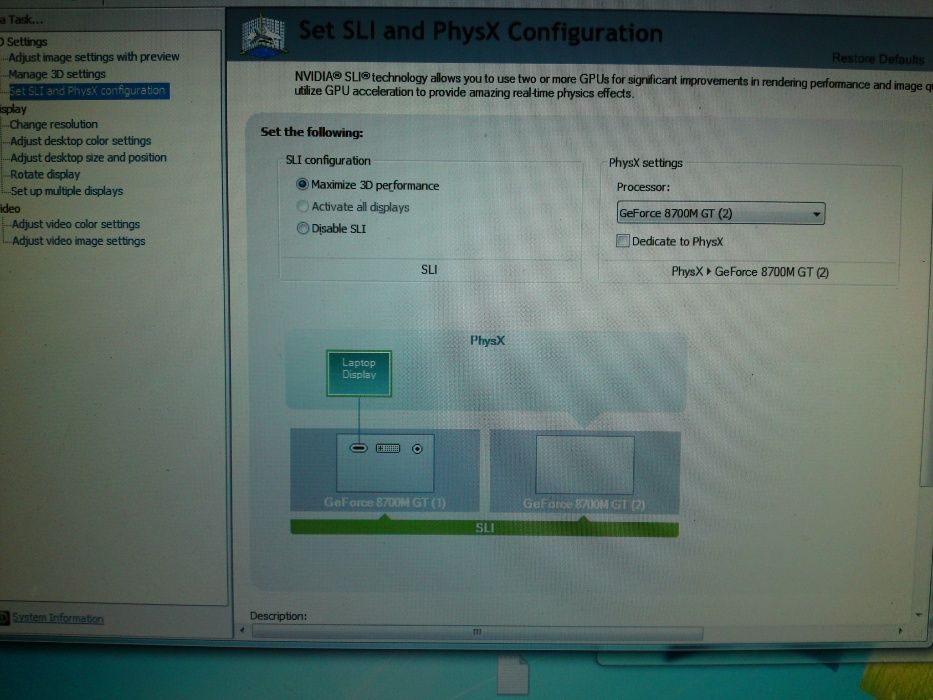The height and width of the screenshot is (700, 933).
Task: Click the Restore Defaults link
Action: pyautogui.click(x=878, y=58)
